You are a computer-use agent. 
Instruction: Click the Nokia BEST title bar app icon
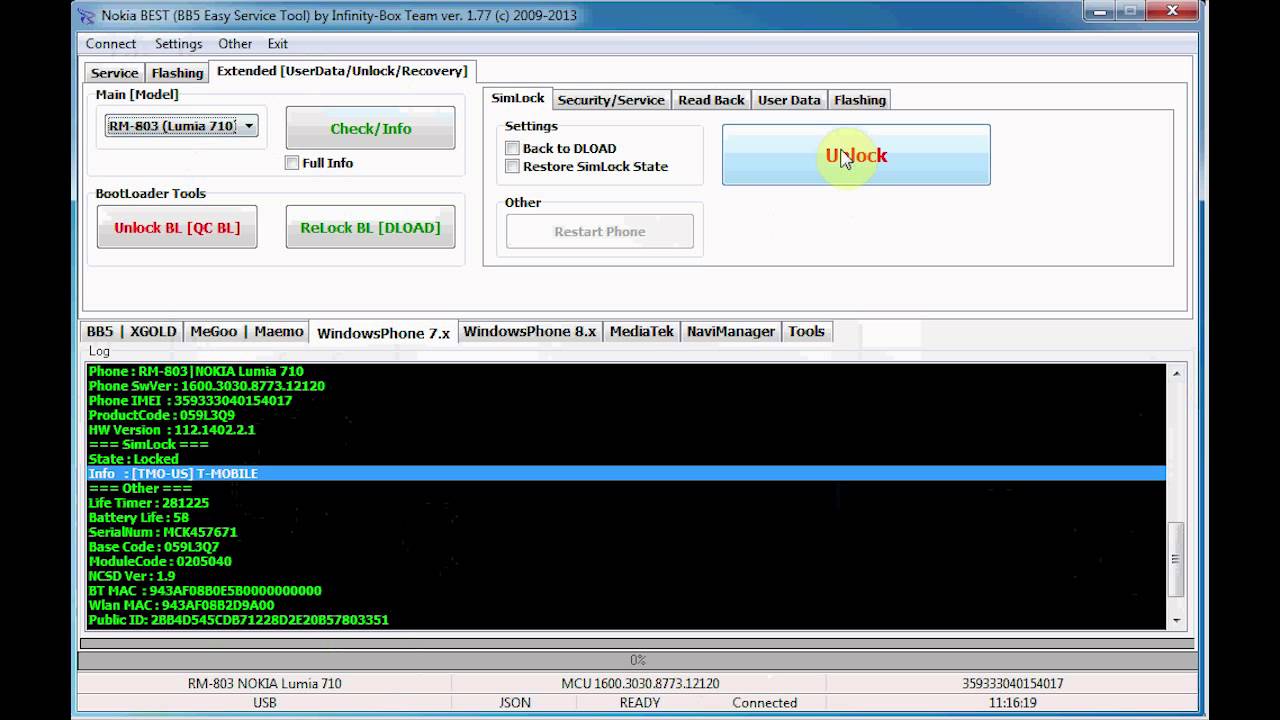pyautogui.click(x=88, y=15)
